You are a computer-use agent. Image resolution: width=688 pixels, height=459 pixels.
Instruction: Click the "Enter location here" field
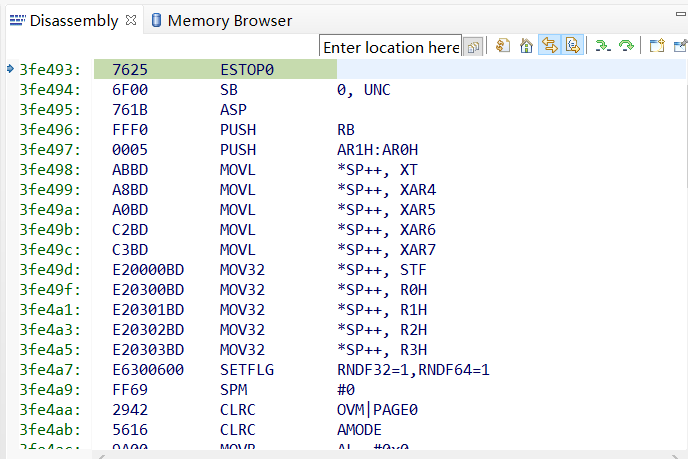coord(391,47)
